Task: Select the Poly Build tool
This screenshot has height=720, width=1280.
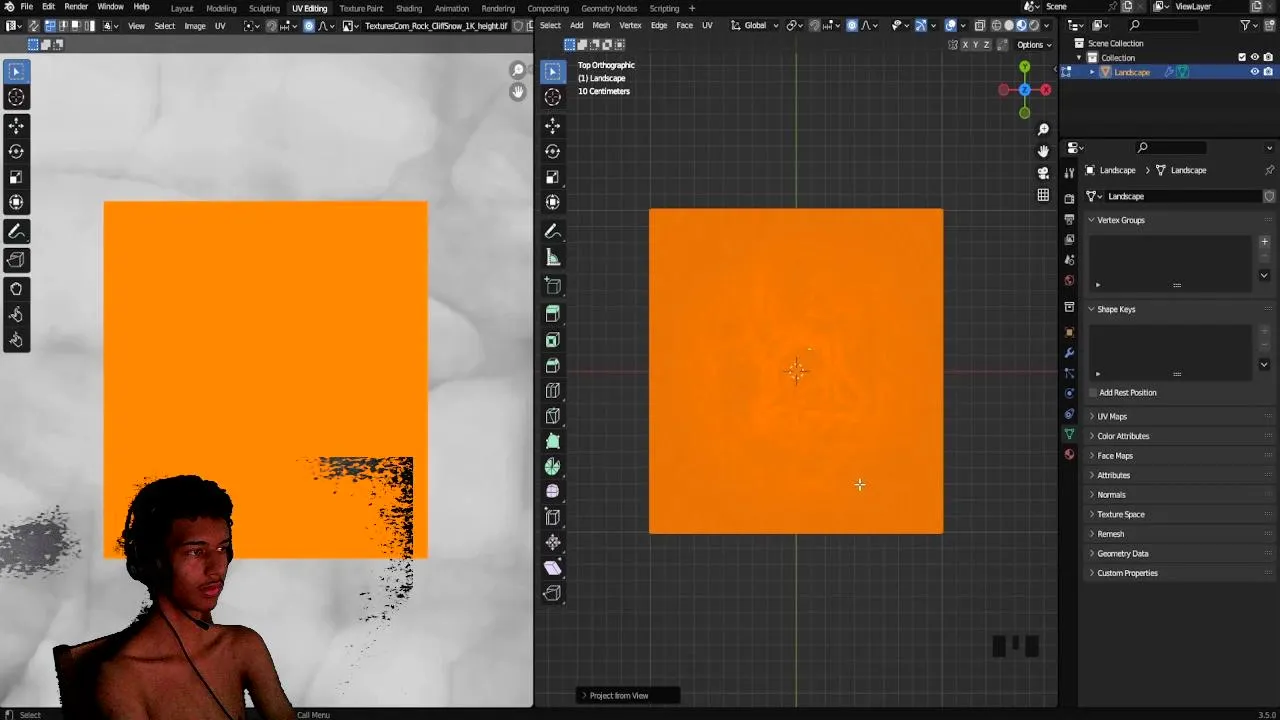Action: point(552,441)
